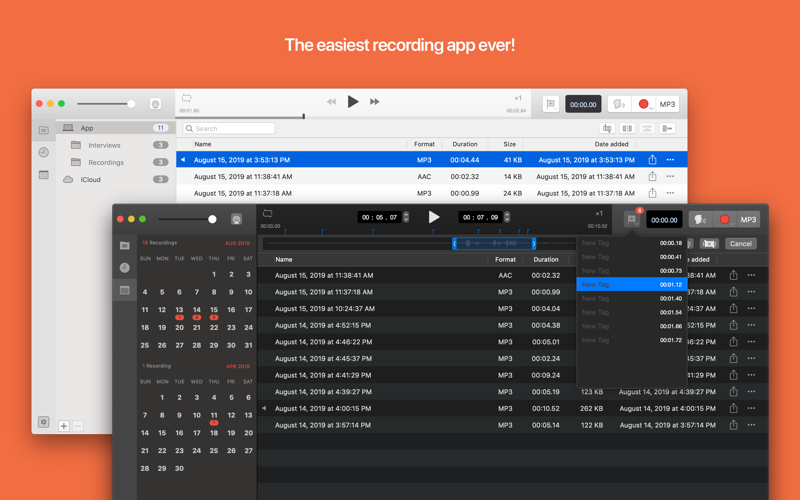This screenshot has height=500, width=800.
Task: Select the iCloud source
Action: (x=115, y=180)
